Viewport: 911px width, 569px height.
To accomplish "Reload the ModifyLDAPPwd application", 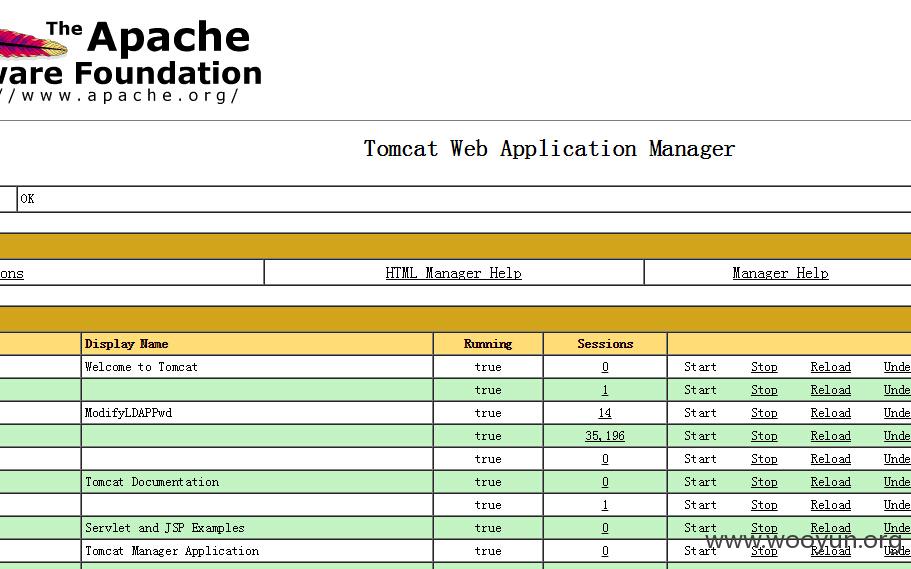I will pyautogui.click(x=831, y=413).
